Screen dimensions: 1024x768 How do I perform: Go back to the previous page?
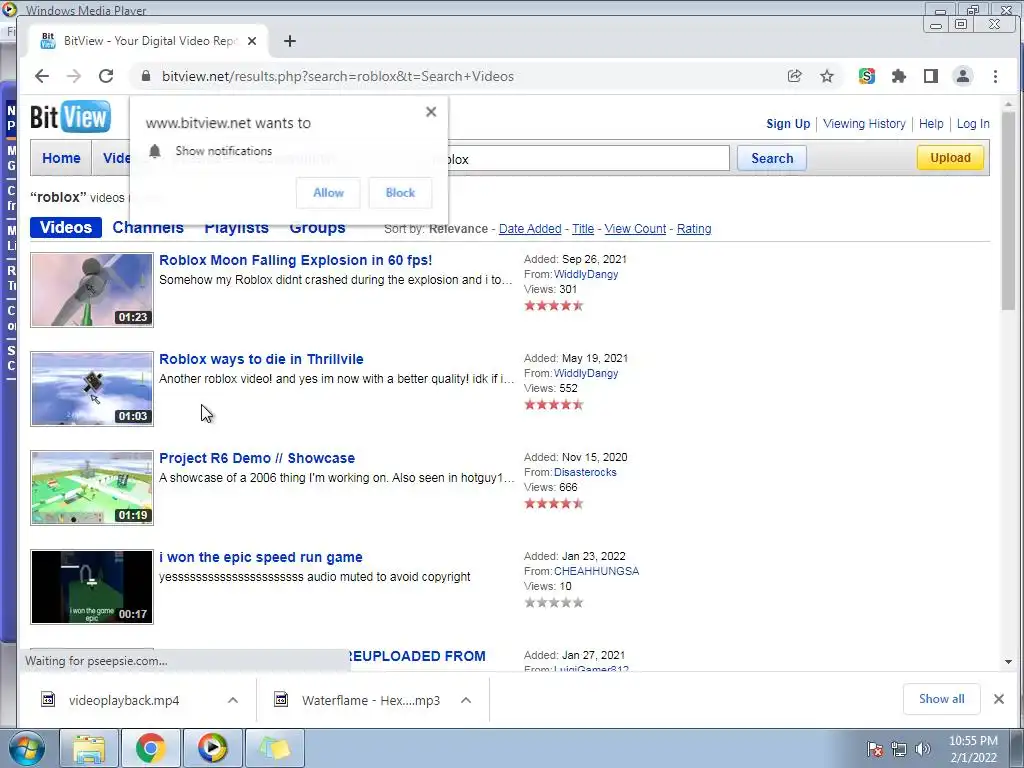(42, 76)
